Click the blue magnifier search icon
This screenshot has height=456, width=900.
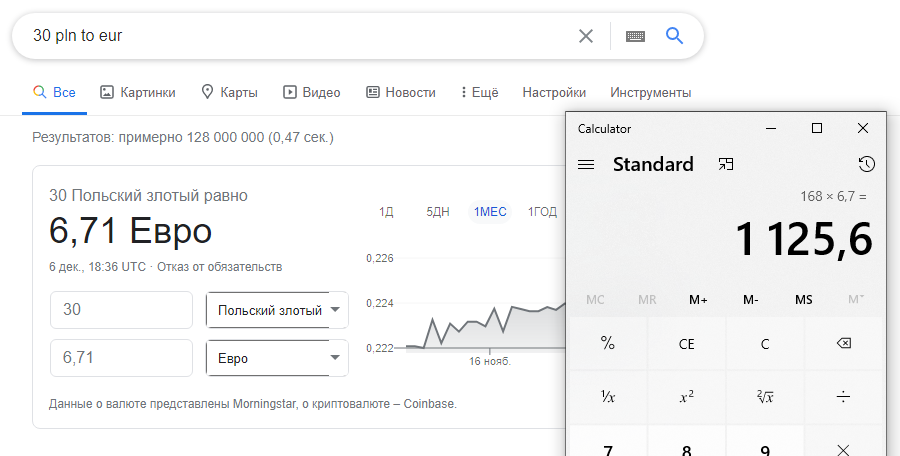click(x=675, y=36)
